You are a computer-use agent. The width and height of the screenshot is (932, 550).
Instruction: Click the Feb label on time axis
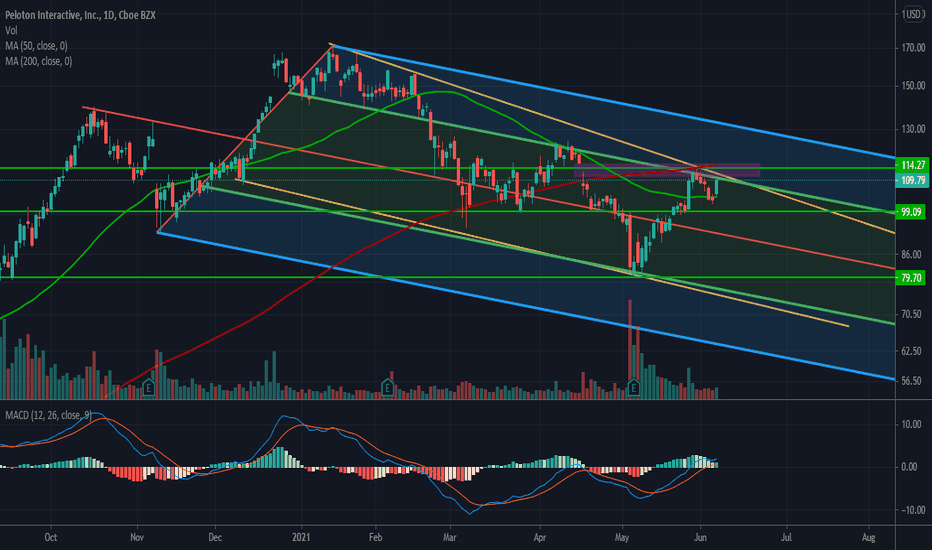(x=375, y=538)
